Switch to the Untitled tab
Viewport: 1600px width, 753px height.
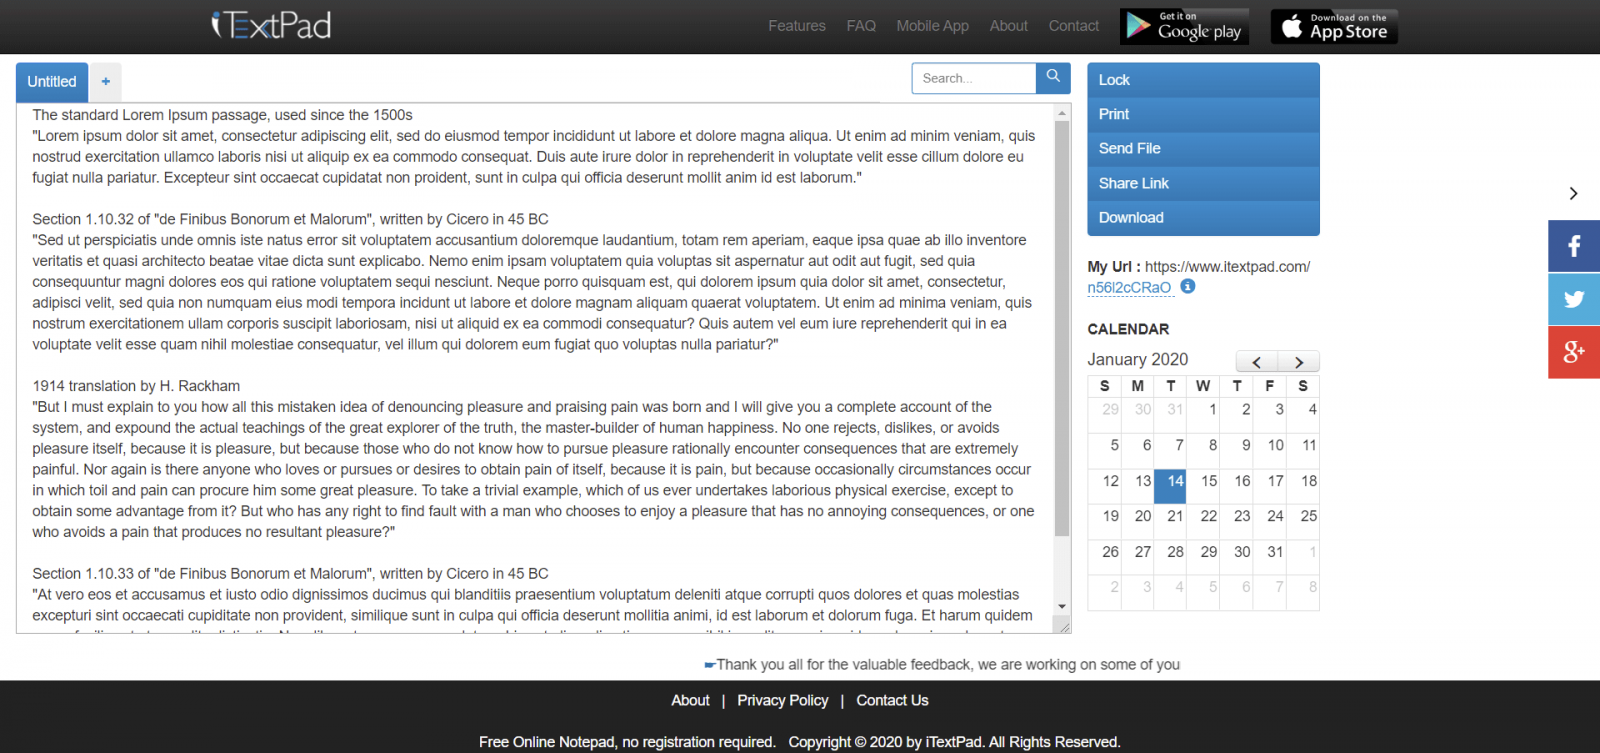[x=52, y=82]
